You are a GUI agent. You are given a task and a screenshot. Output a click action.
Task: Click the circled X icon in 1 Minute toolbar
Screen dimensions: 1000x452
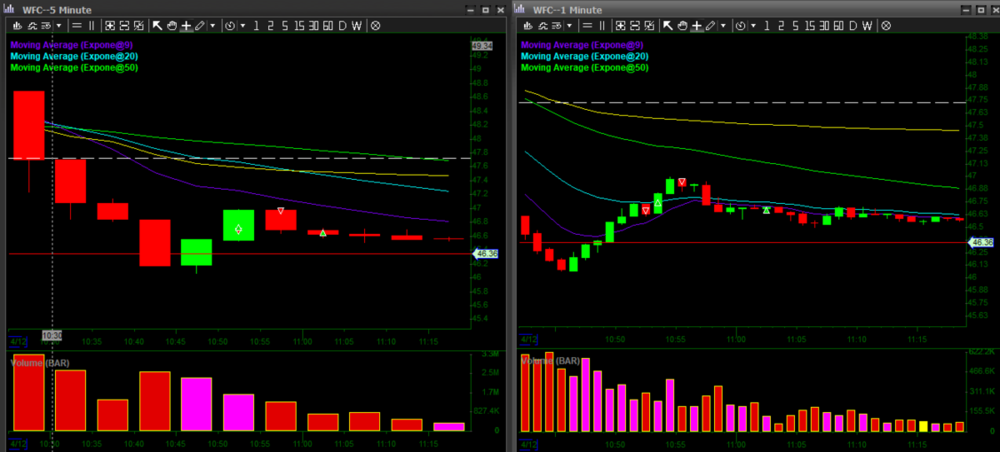(x=885, y=25)
